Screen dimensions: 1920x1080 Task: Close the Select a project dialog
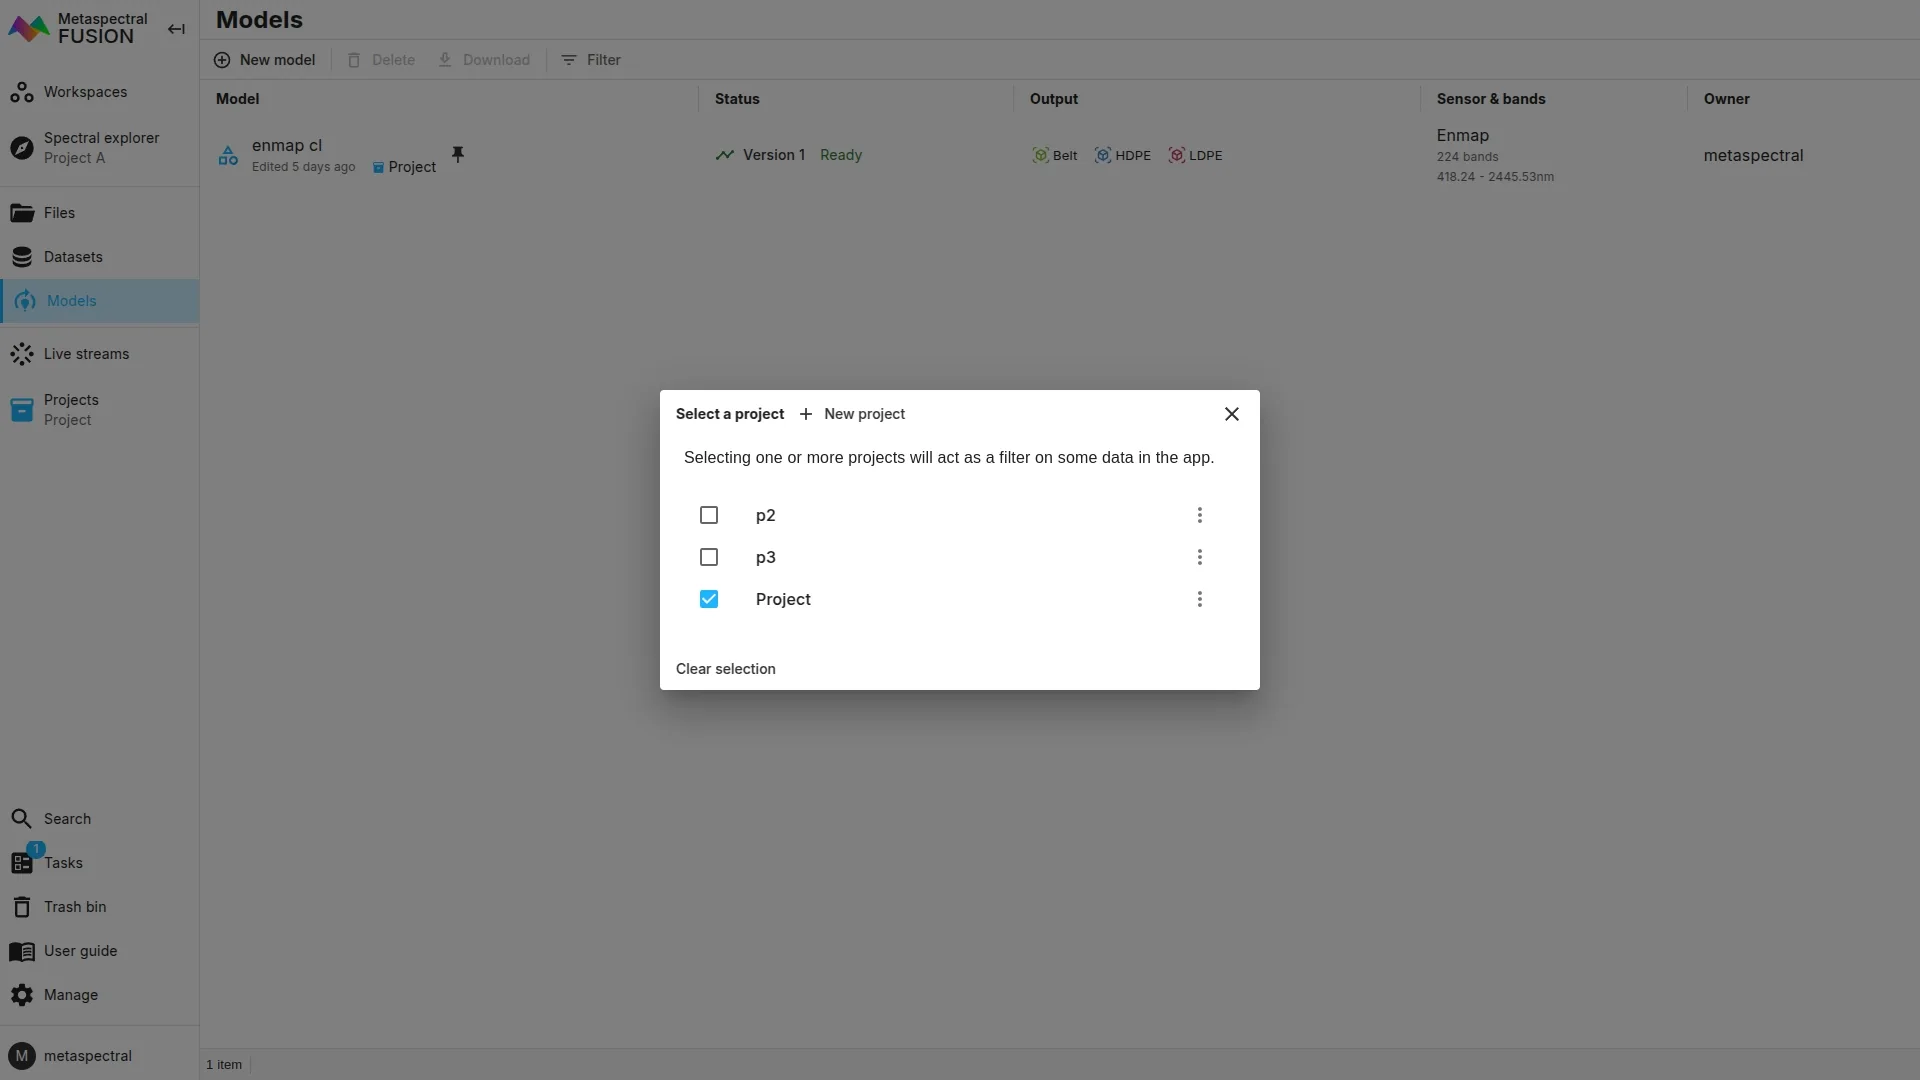(1231, 414)
